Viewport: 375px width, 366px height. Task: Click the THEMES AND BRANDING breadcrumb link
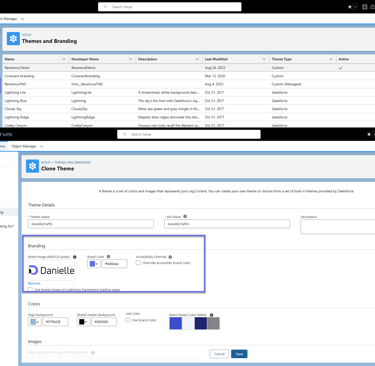[x=73, y=162]
